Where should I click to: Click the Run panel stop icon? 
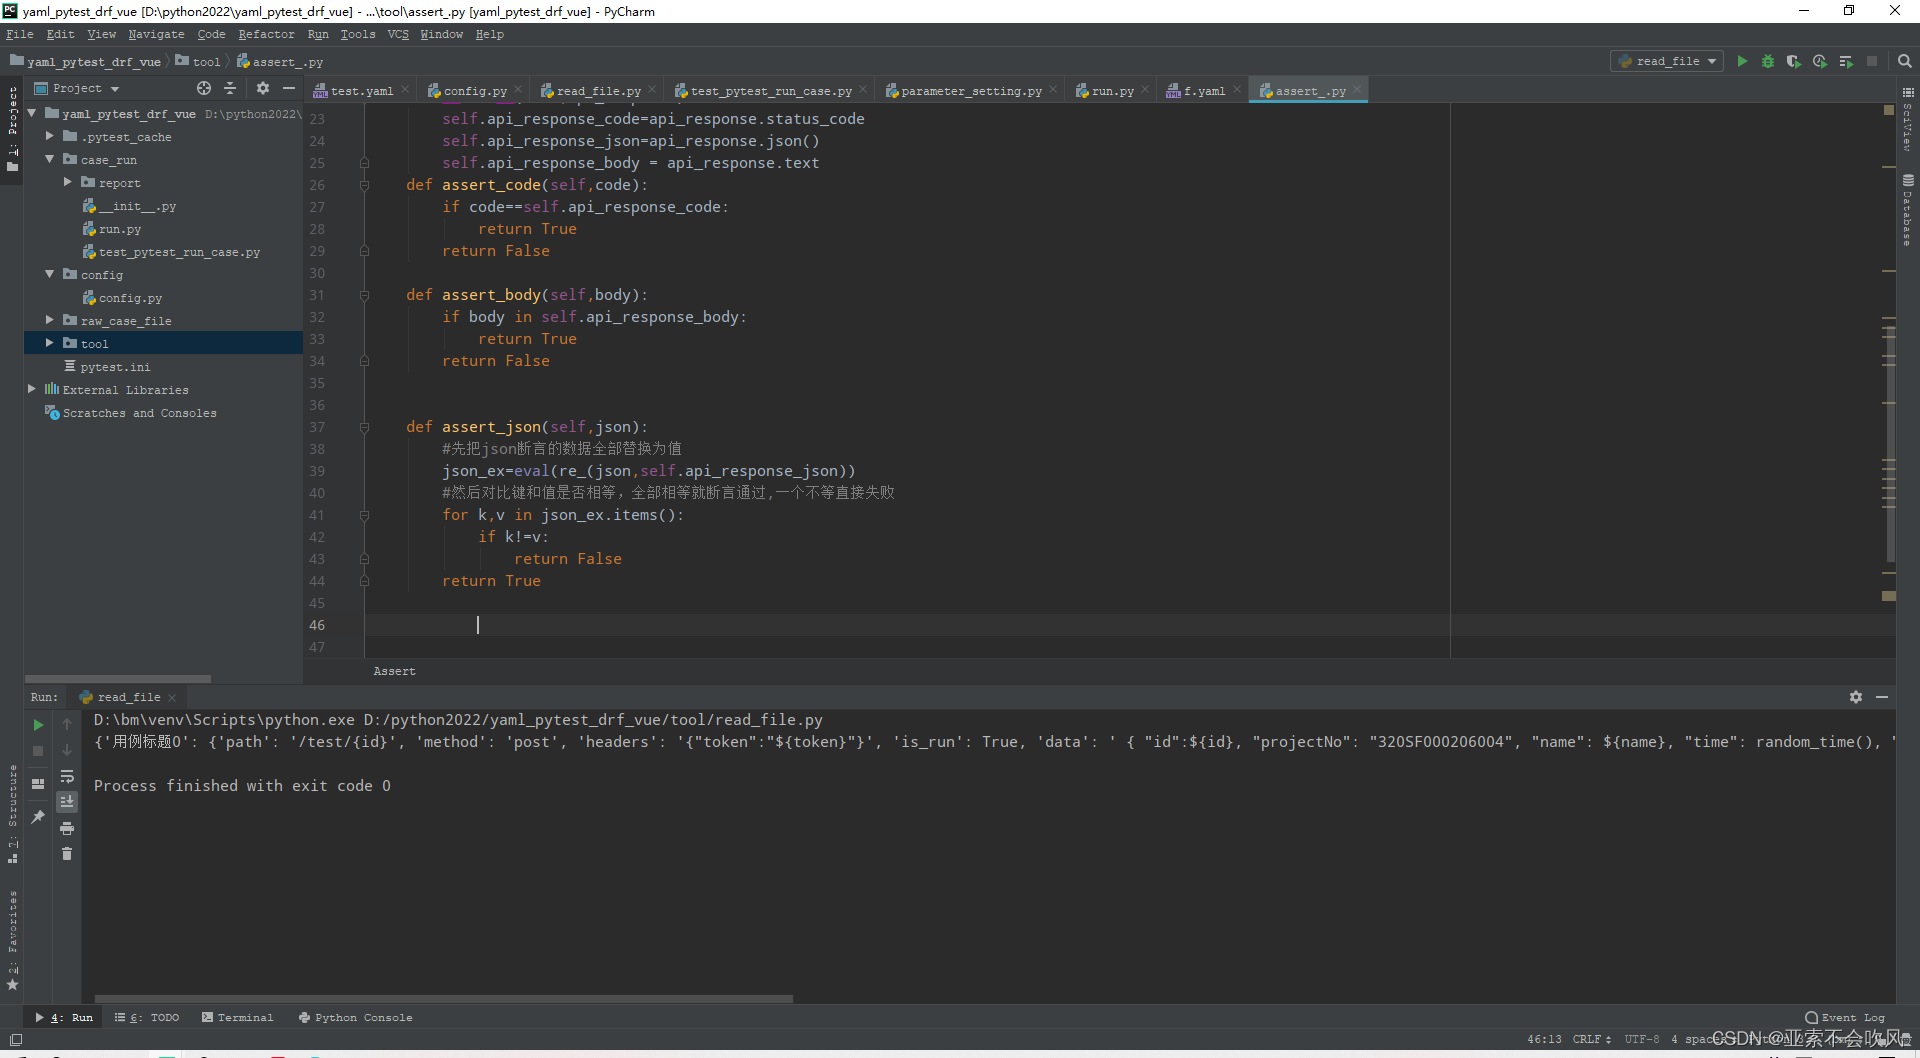click(x=38, y=750)
